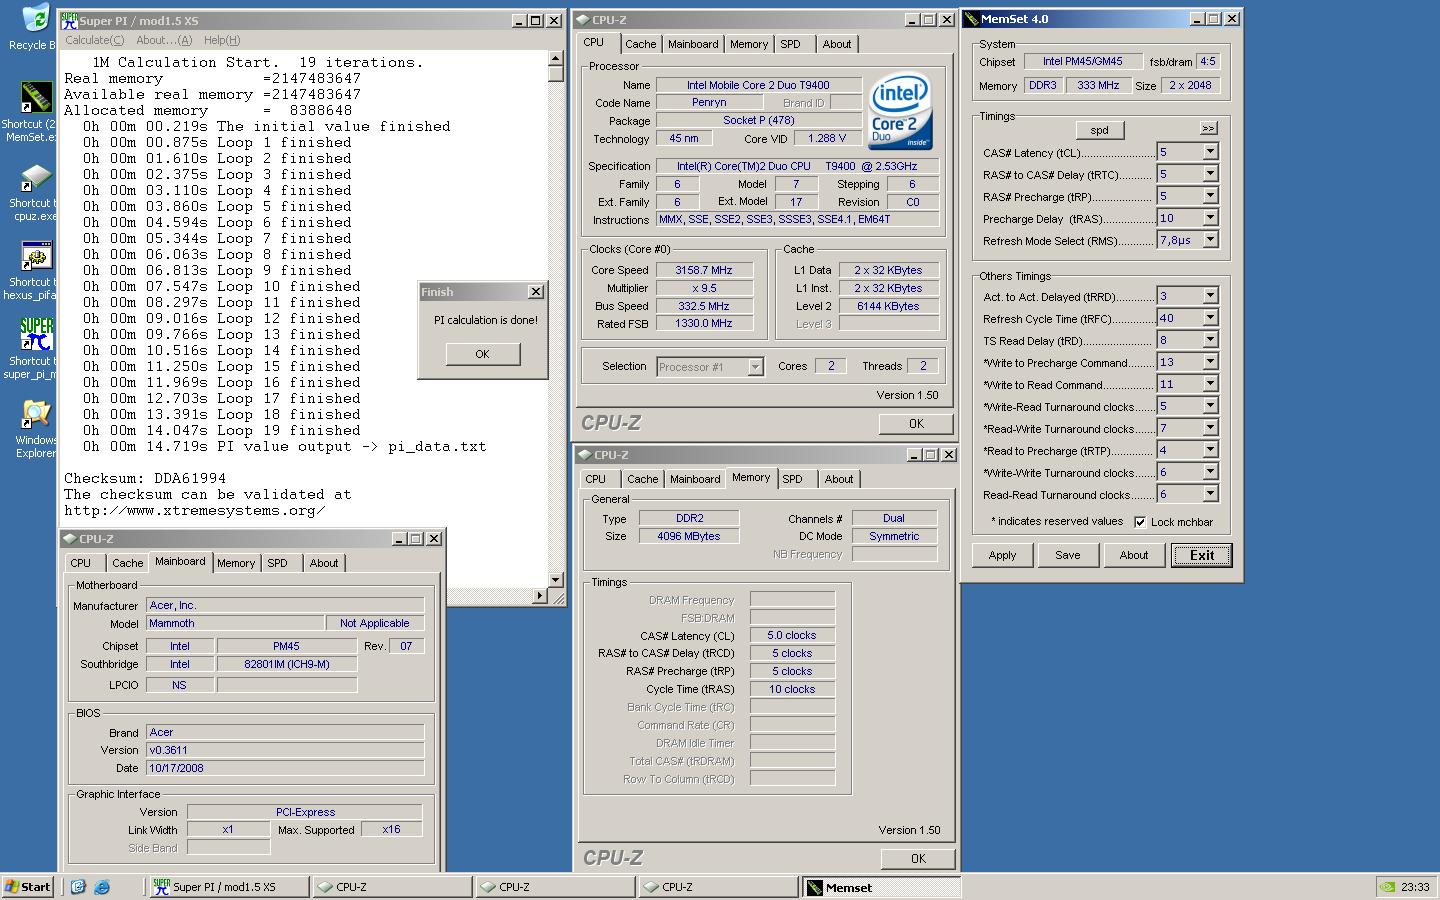
Task: Click the system clock showing 23:33
Action: click(1415, 887)
